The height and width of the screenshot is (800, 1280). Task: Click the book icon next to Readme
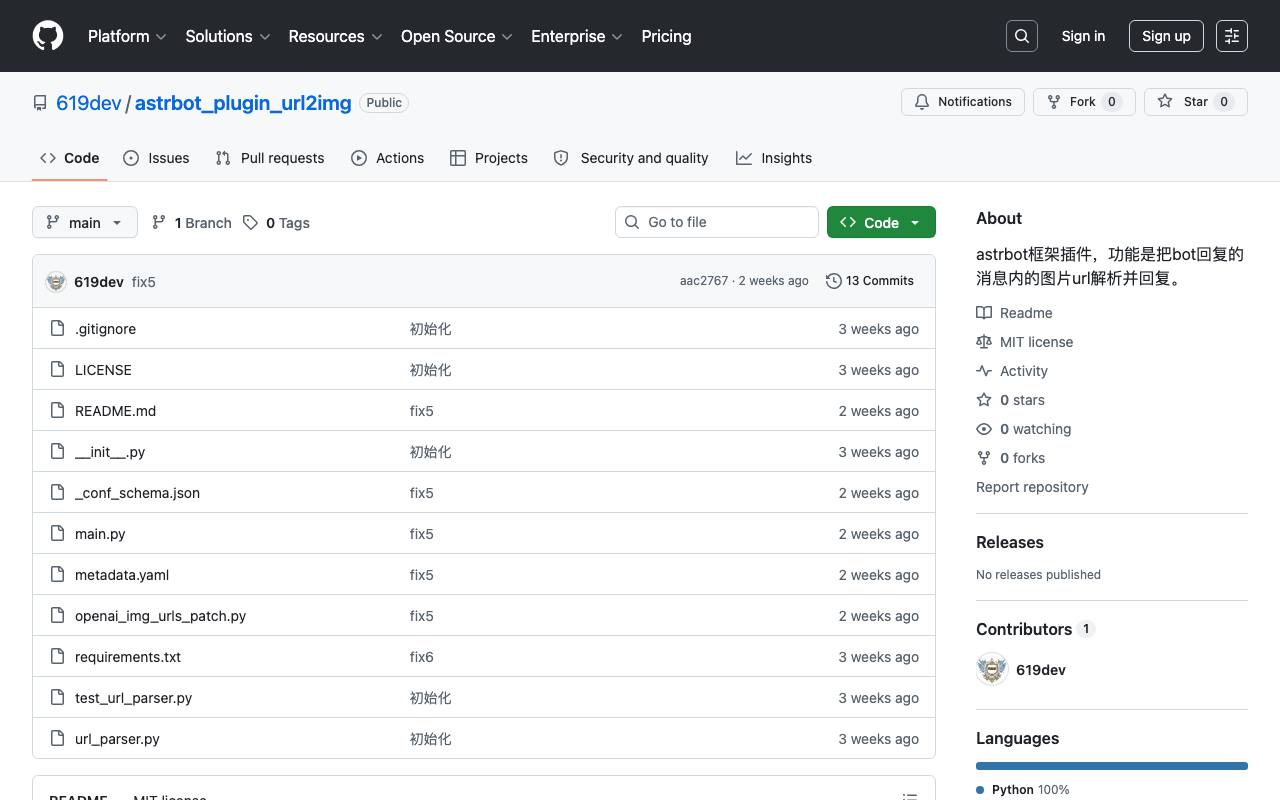[984, 313]
